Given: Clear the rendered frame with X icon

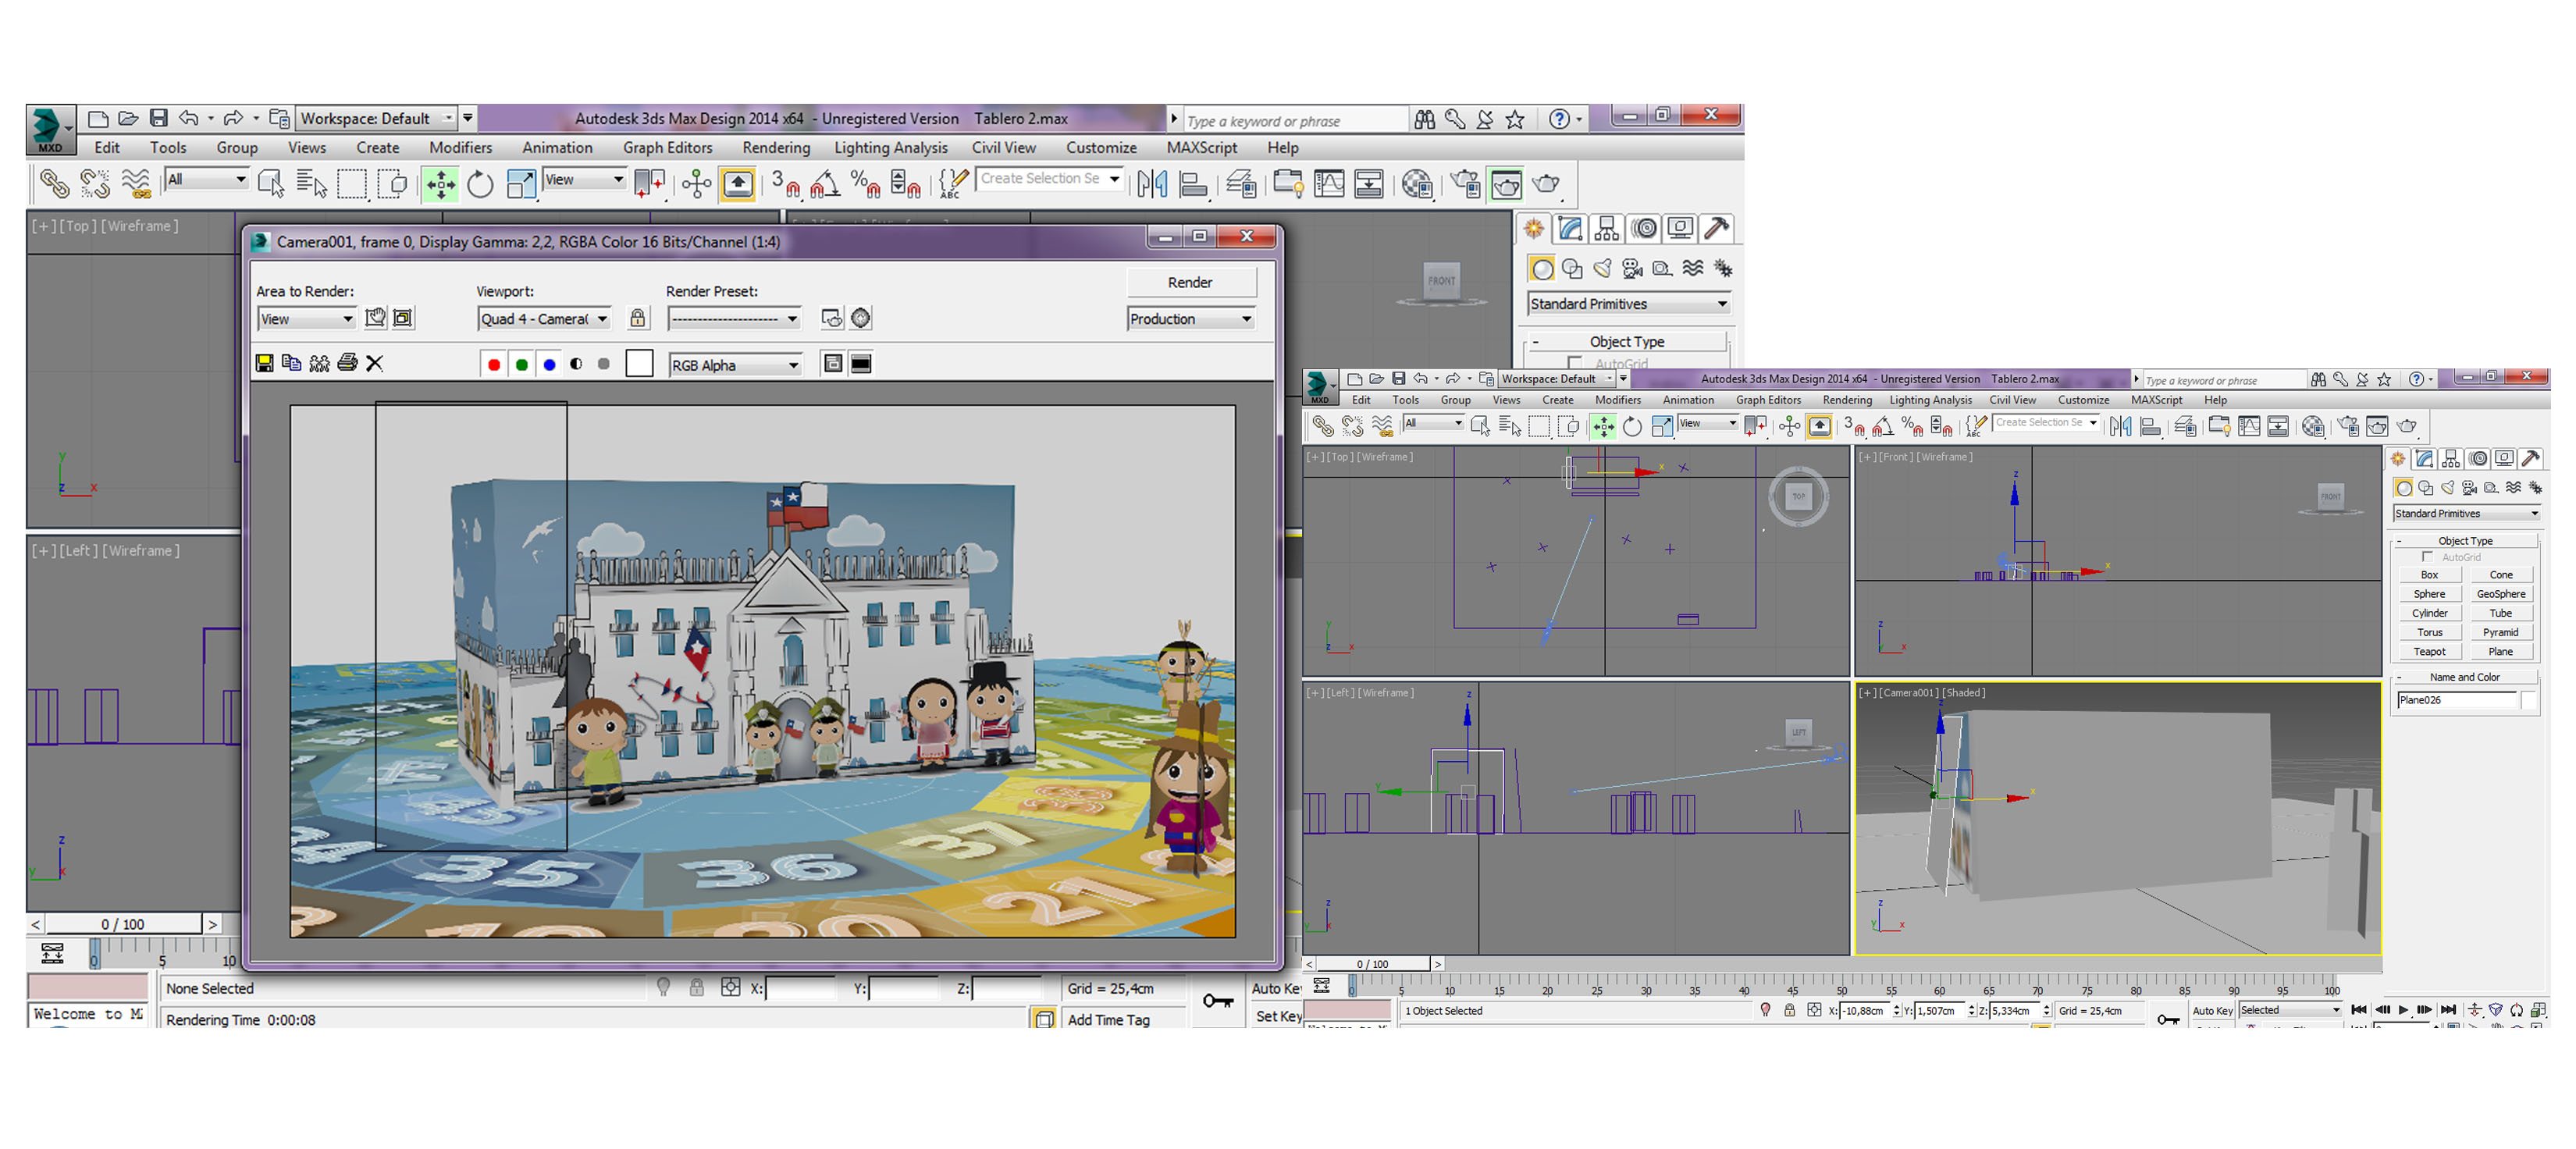Looking at the screenshot, I should click(375, 363).
